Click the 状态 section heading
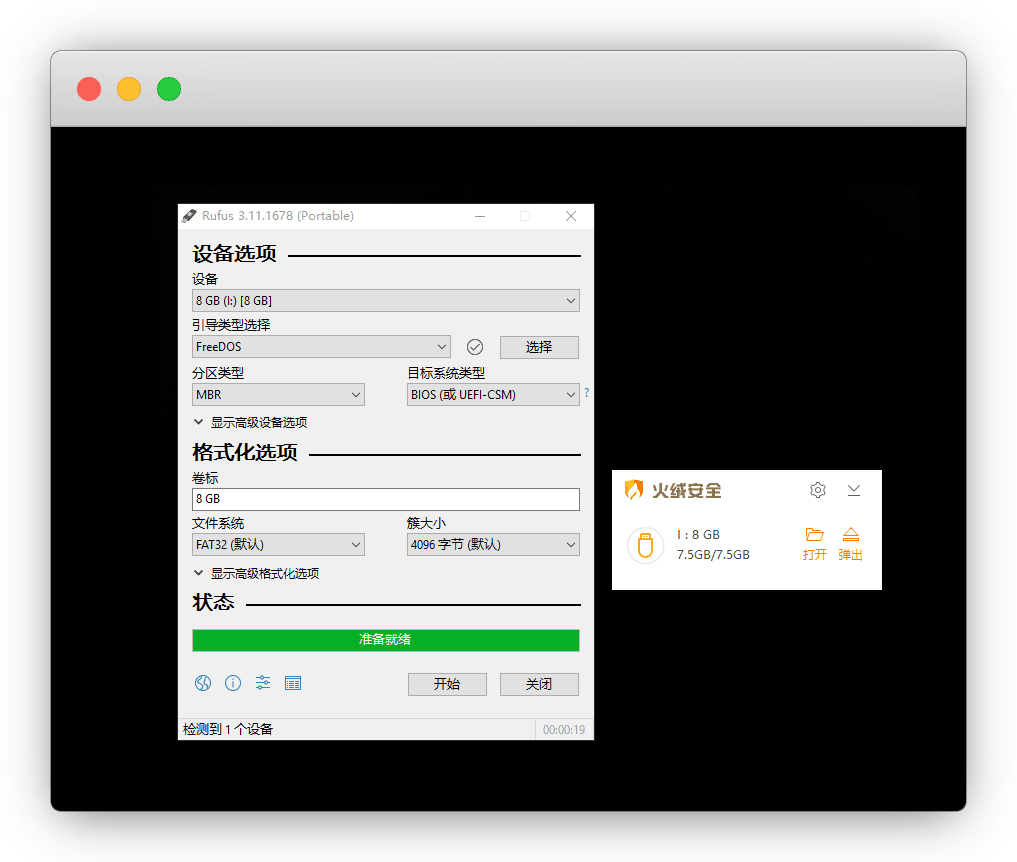This screenshot has width=1017, height=862. 213,602
